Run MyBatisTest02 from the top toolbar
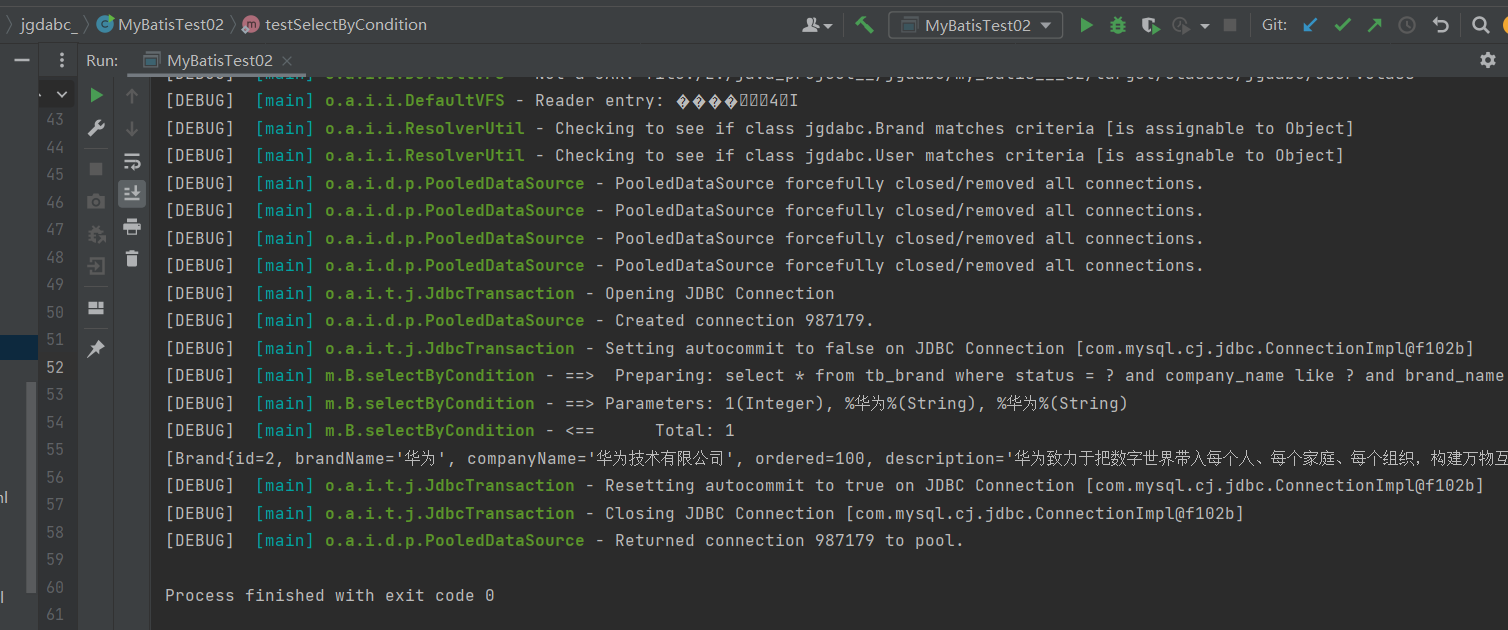 click(1086, 25)
